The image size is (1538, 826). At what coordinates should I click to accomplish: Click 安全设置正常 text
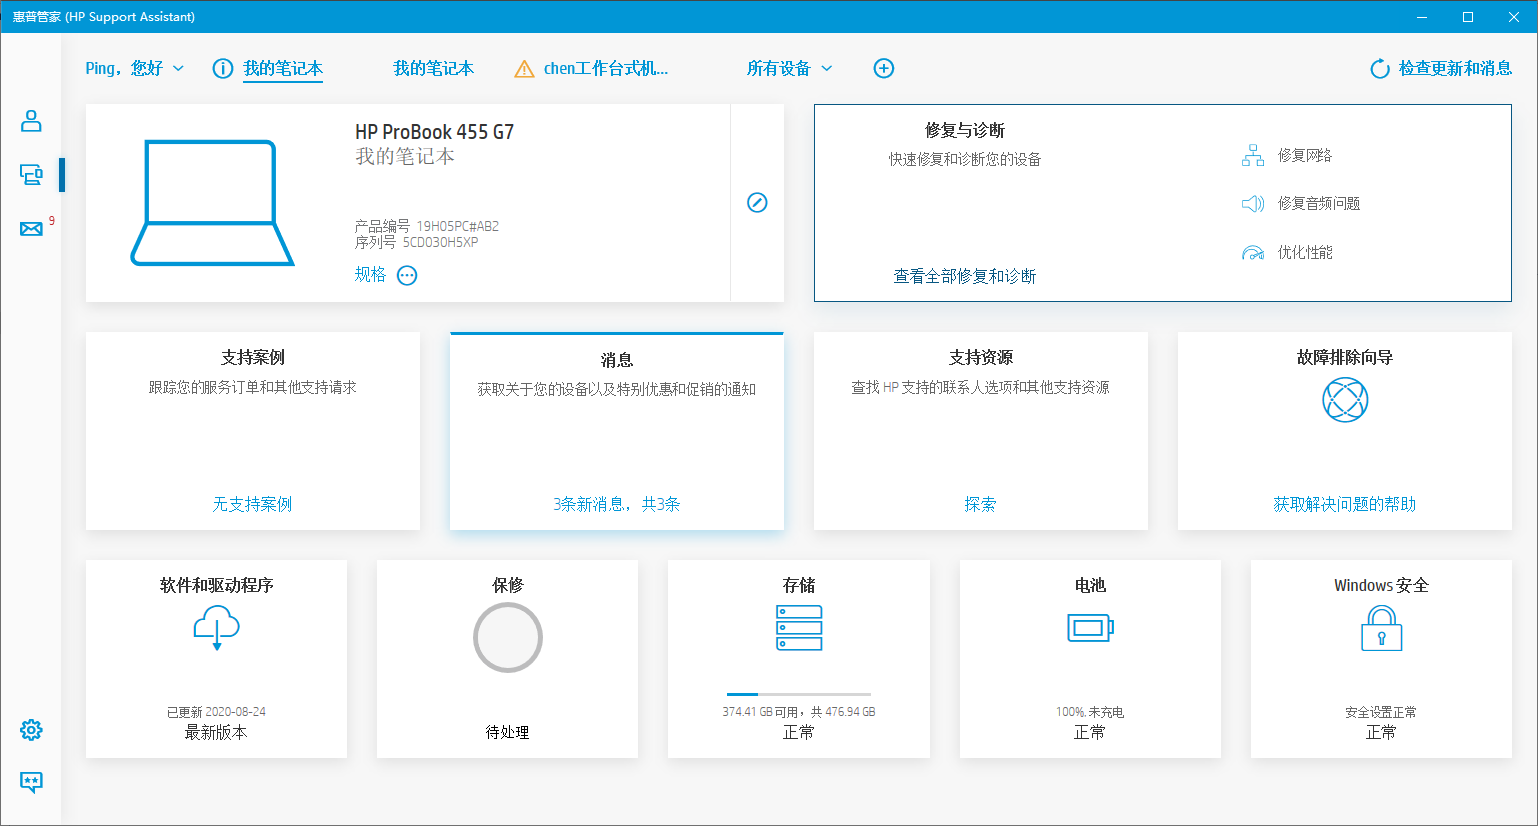[1381, 712]
